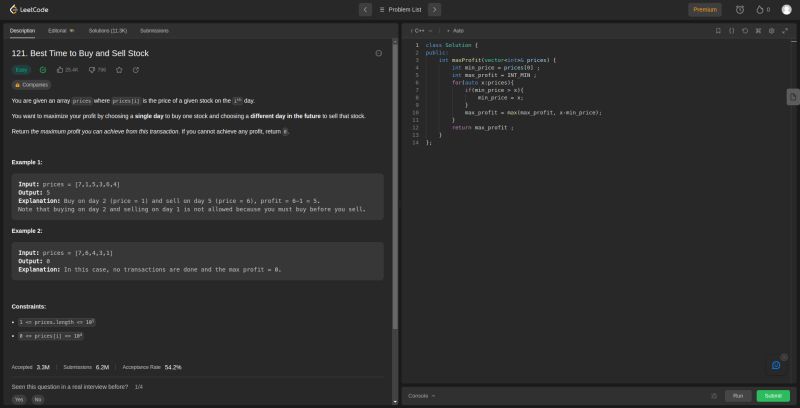Viewport: 800px width, 408px height.
Task: Switch to the Solutions tab
Action: 106,31
